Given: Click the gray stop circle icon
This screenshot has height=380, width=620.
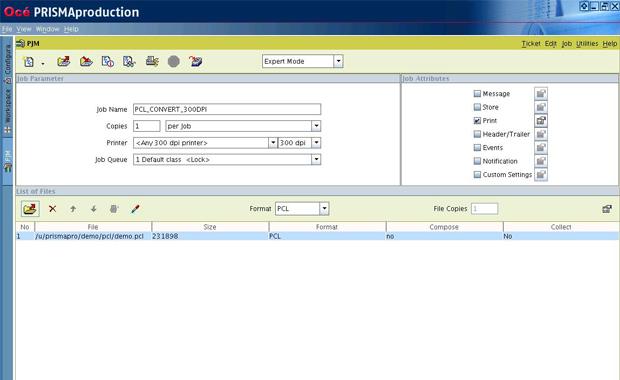Looking at the screenshot, I should (x=174, y=61).
